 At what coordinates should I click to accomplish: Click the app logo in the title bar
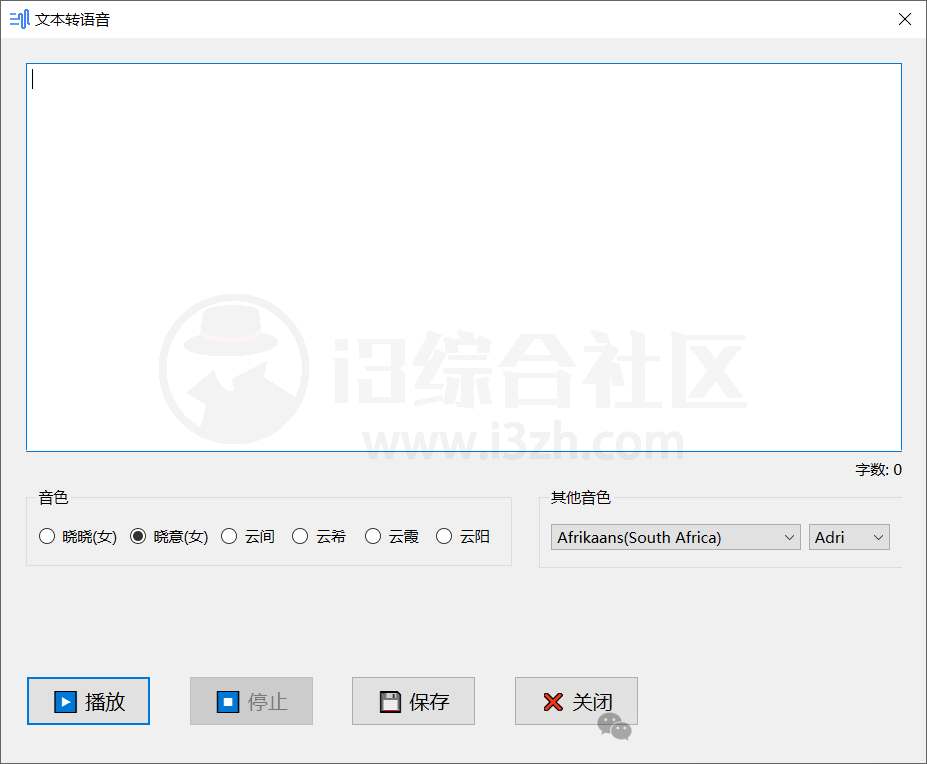pos(19,18)
